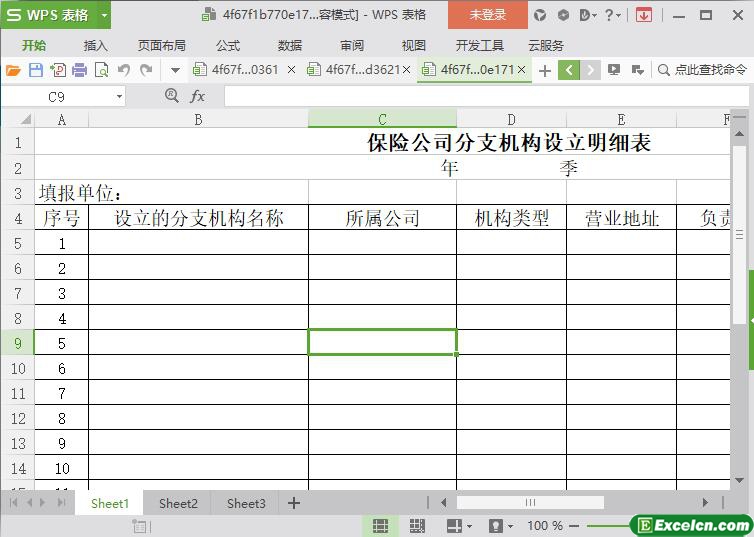Undo the last action
The image size is (754, 537).
click(x=124, y=70)
